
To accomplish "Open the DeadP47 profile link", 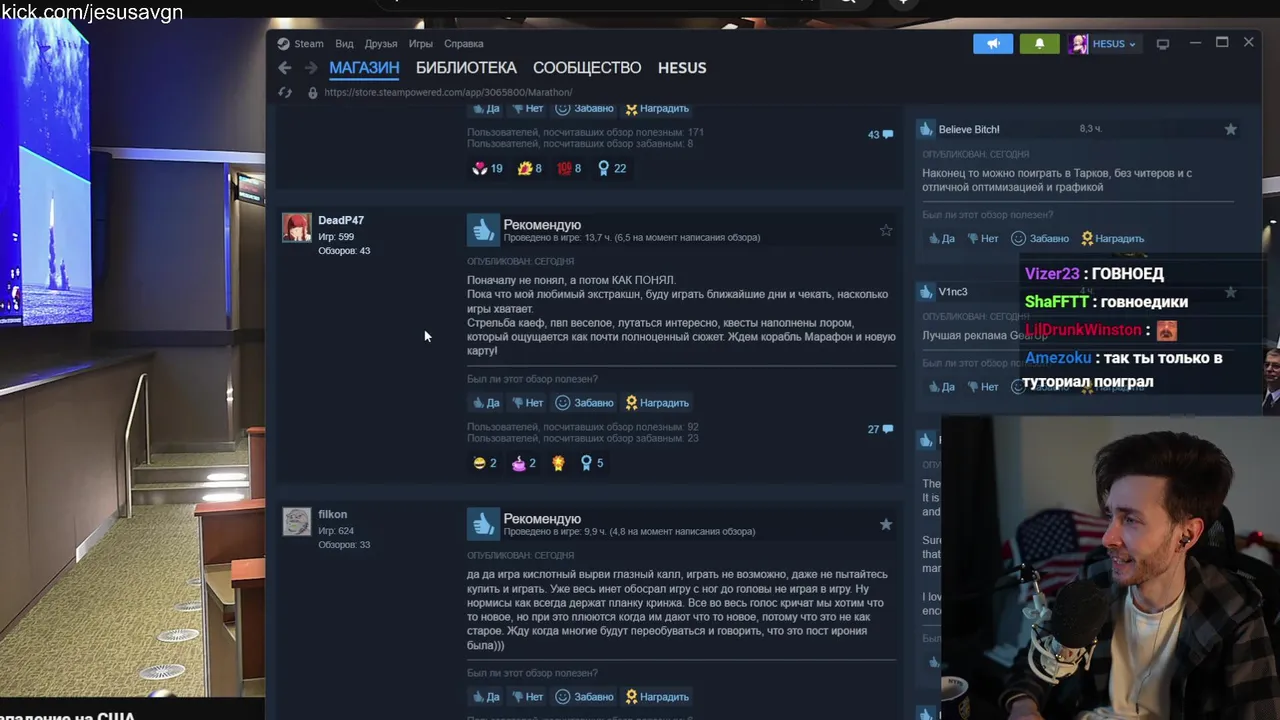I will coord(341,220).
